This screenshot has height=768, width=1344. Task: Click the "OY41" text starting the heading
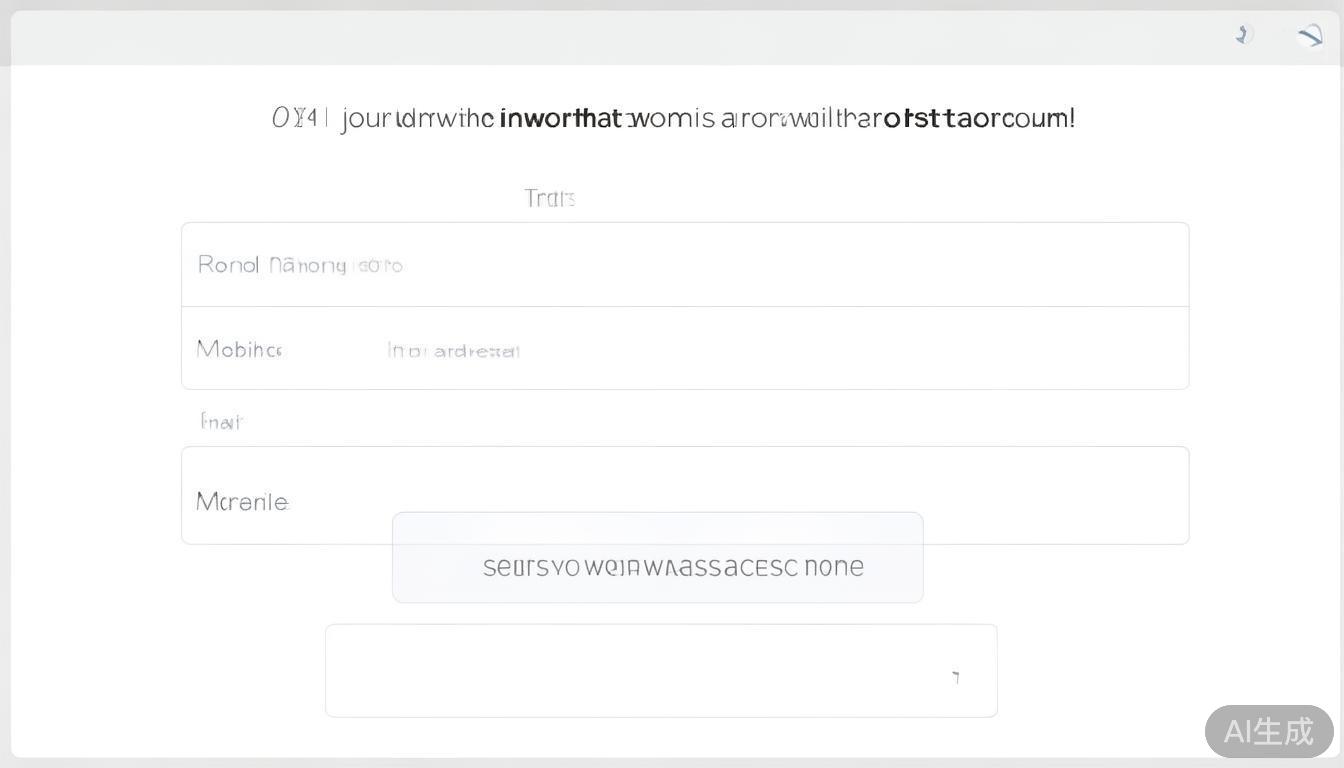point(298,119)
